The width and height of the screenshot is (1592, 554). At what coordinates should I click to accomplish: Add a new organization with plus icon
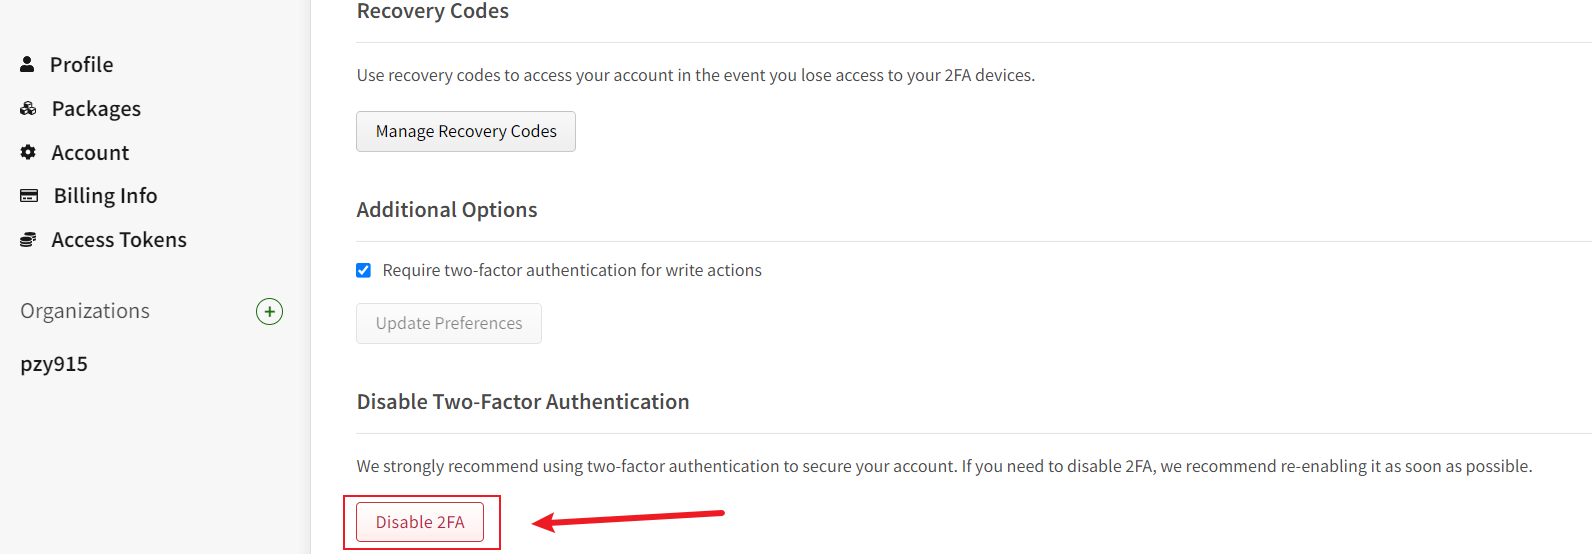click(x=269, y=312)
